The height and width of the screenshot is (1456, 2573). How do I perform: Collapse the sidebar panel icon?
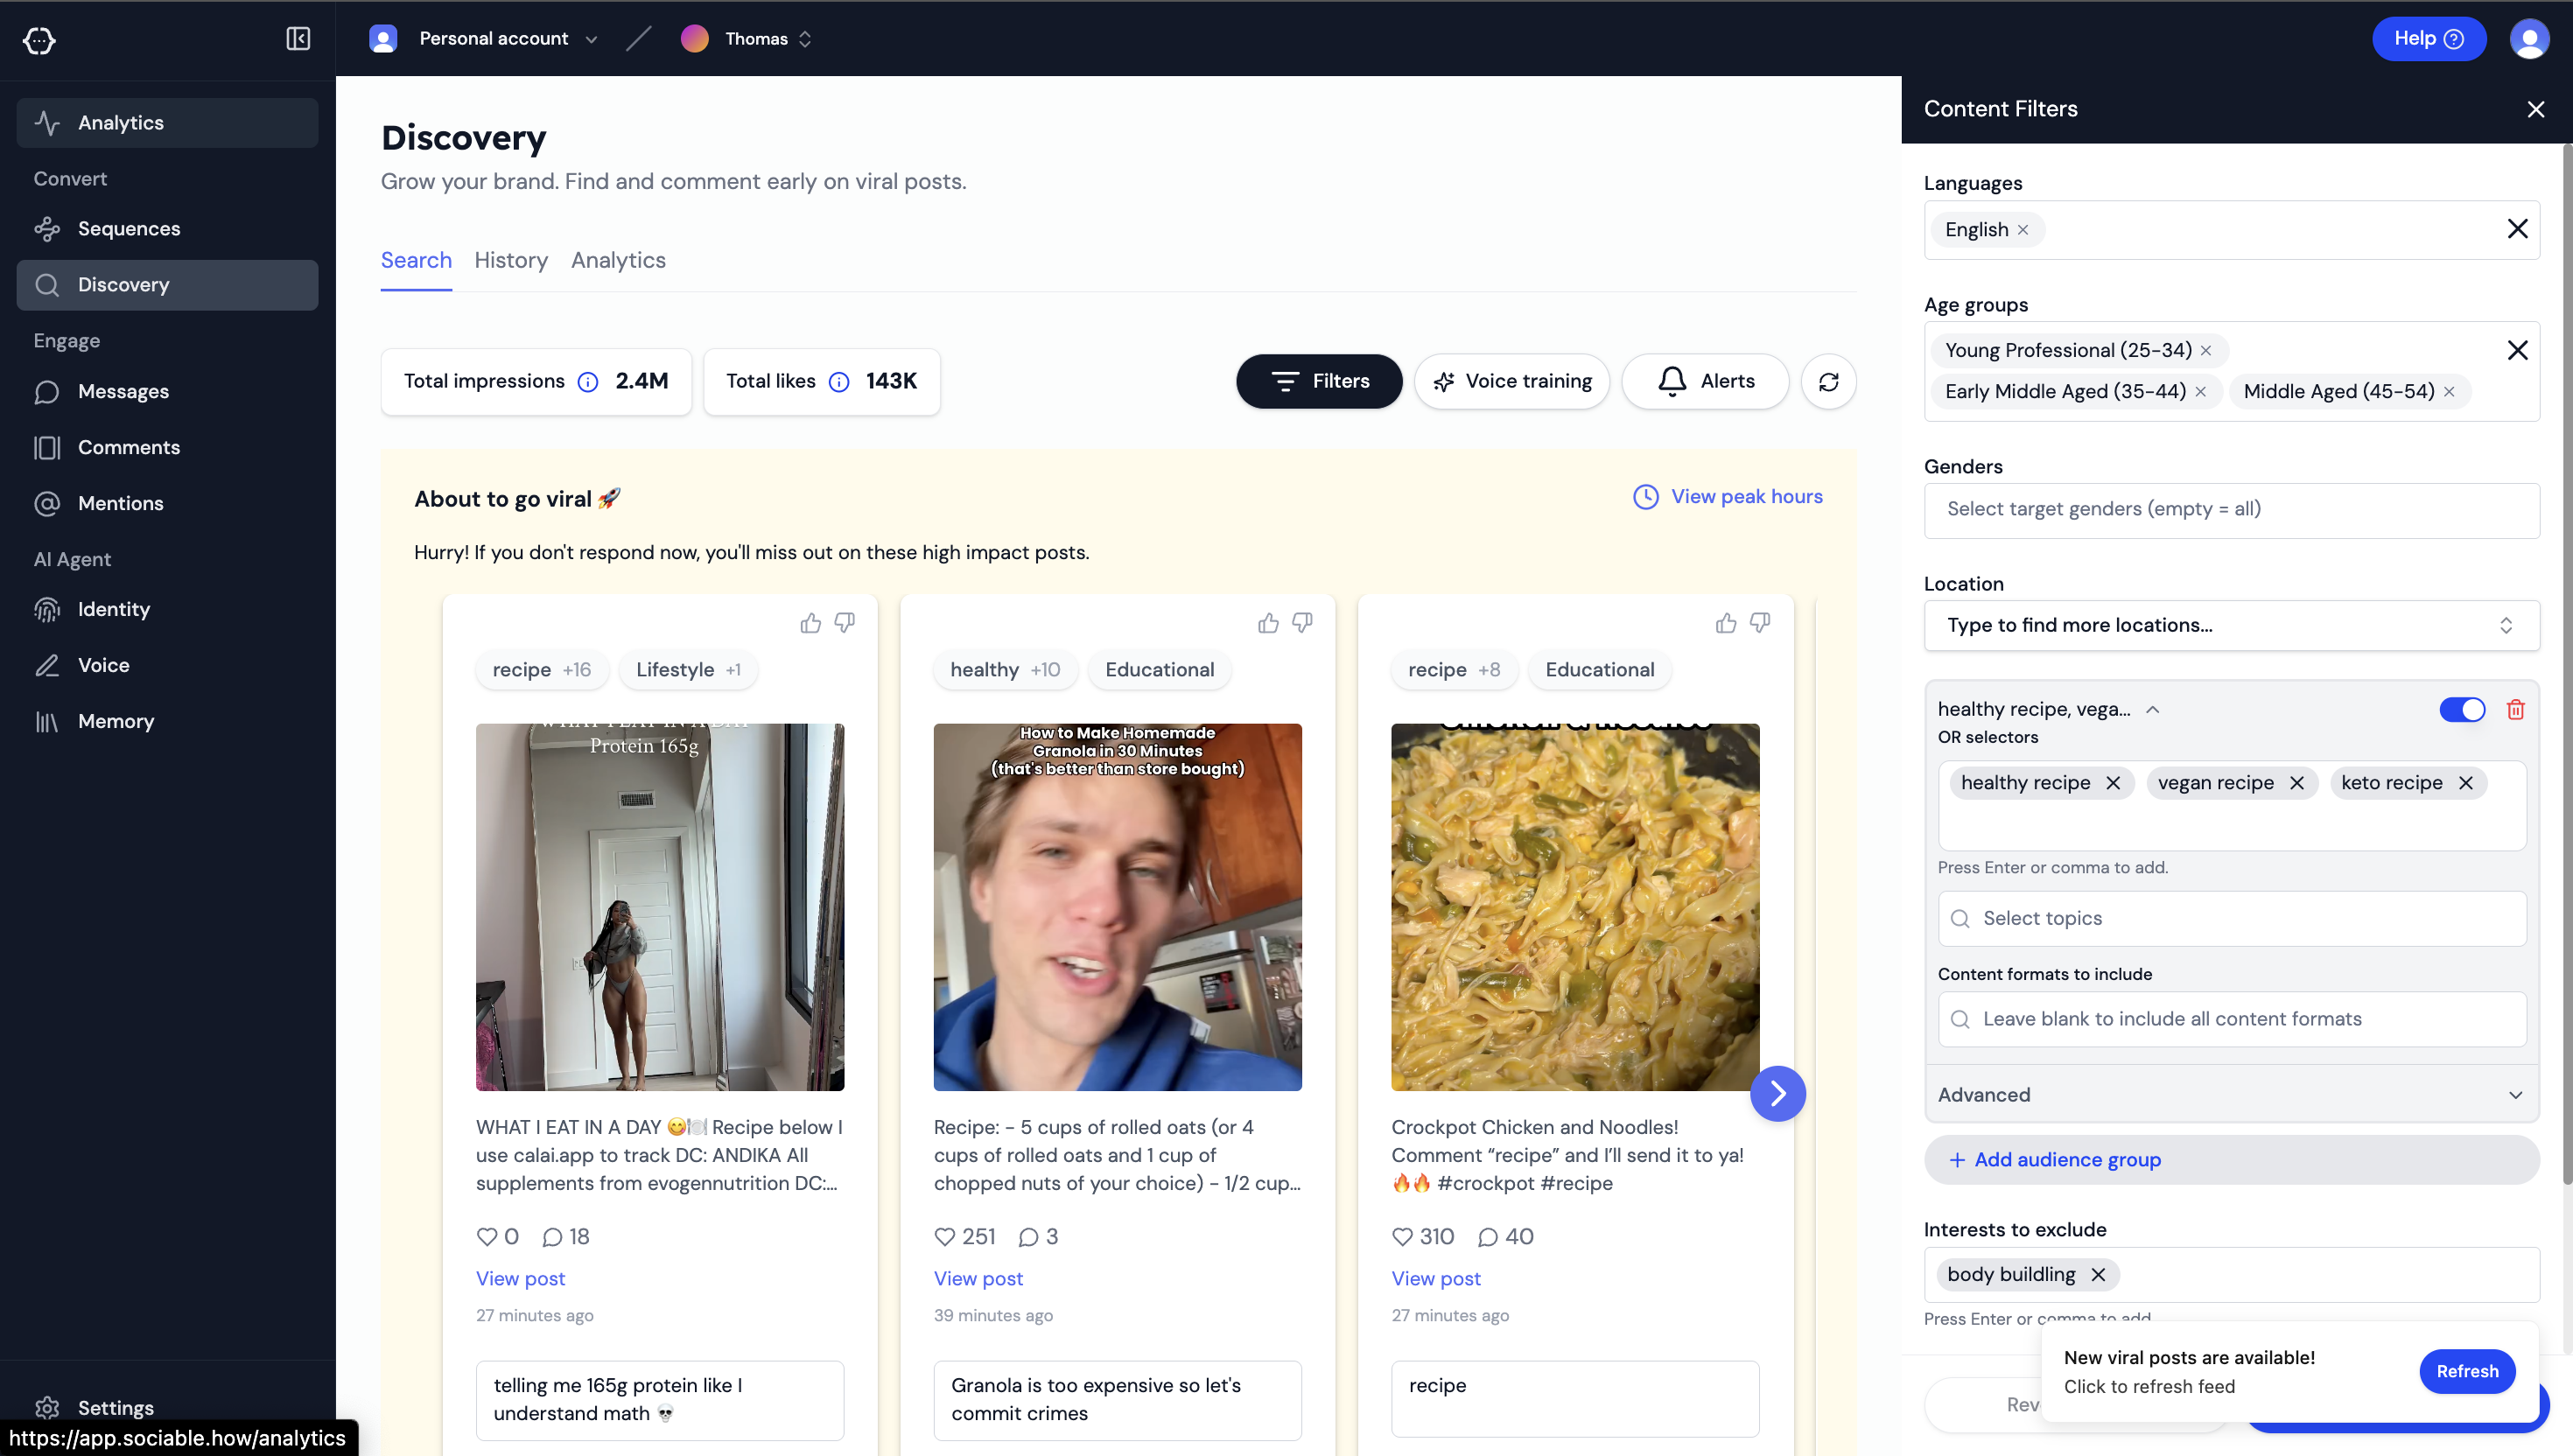pos(298,39)
